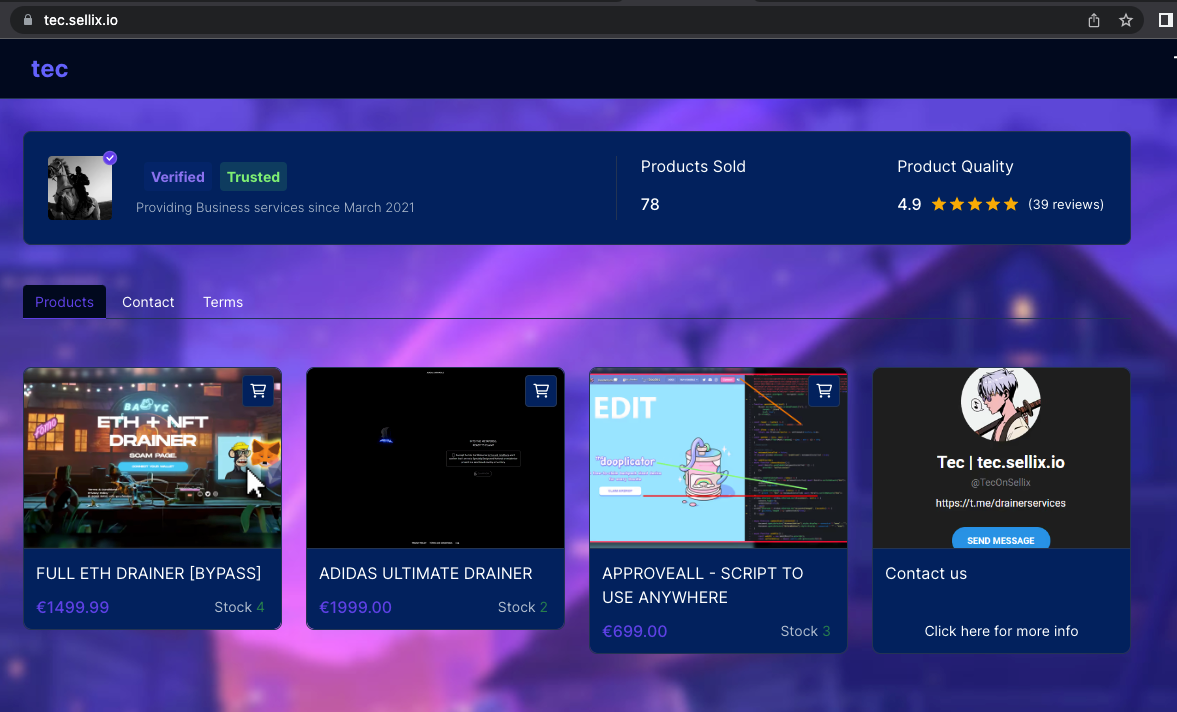Click Stock 3 label
This screenshot has width=1177, height=712.
click(x=805, y=631)
